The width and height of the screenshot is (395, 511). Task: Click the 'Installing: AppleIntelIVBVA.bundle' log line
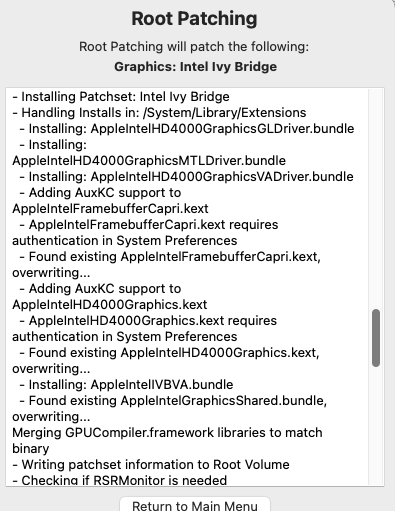coord(126,385)
